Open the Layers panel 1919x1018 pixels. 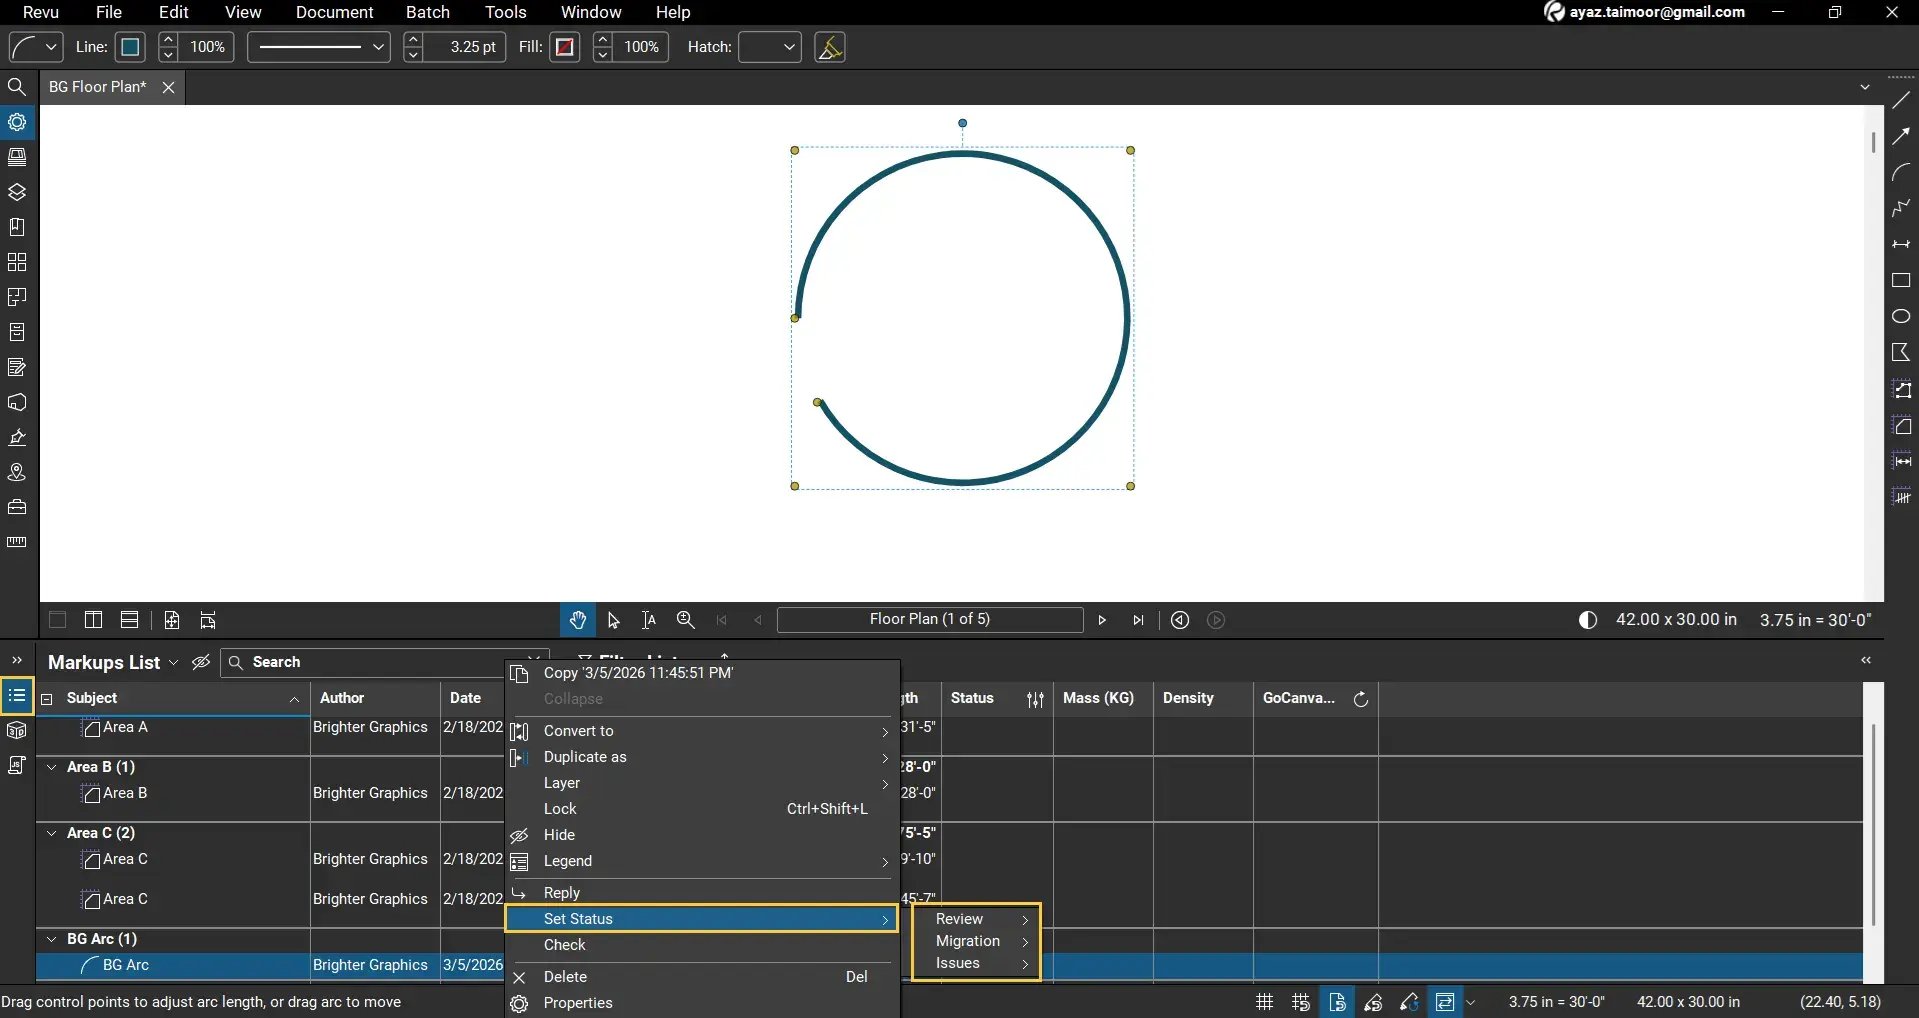click(17, 191)
